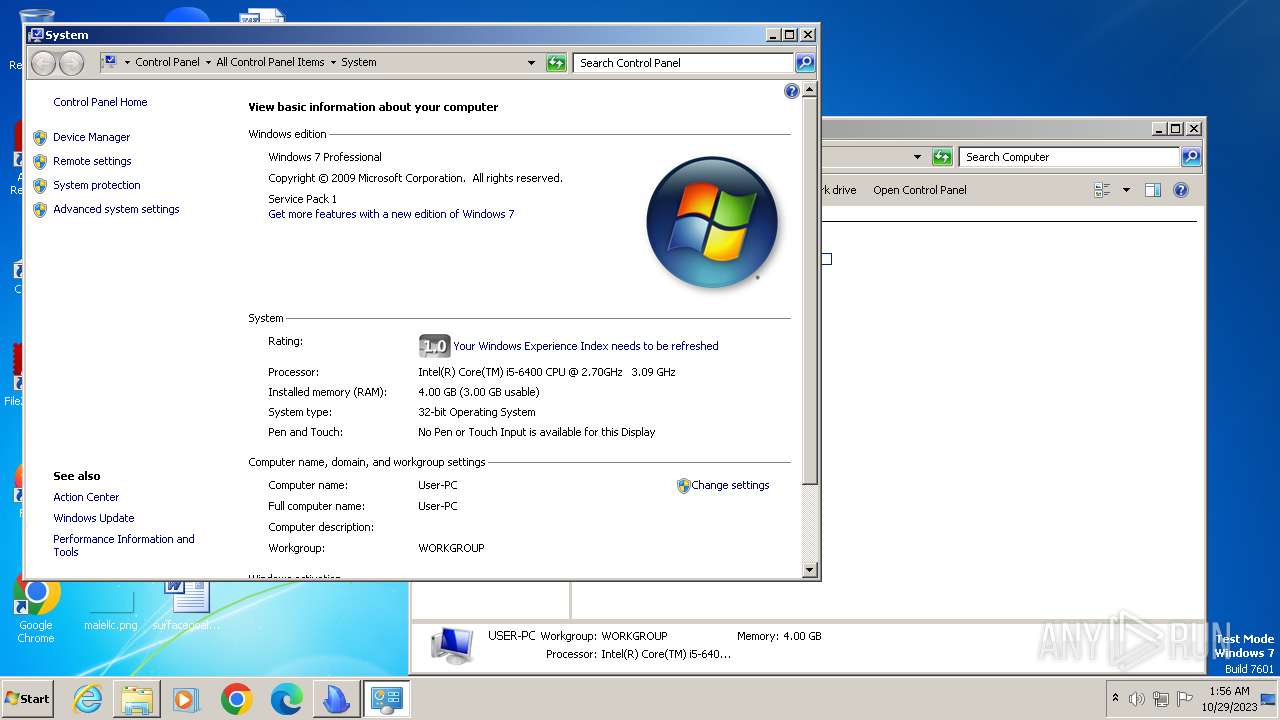Click the volume speaker tray icon

pos(1136,699)
